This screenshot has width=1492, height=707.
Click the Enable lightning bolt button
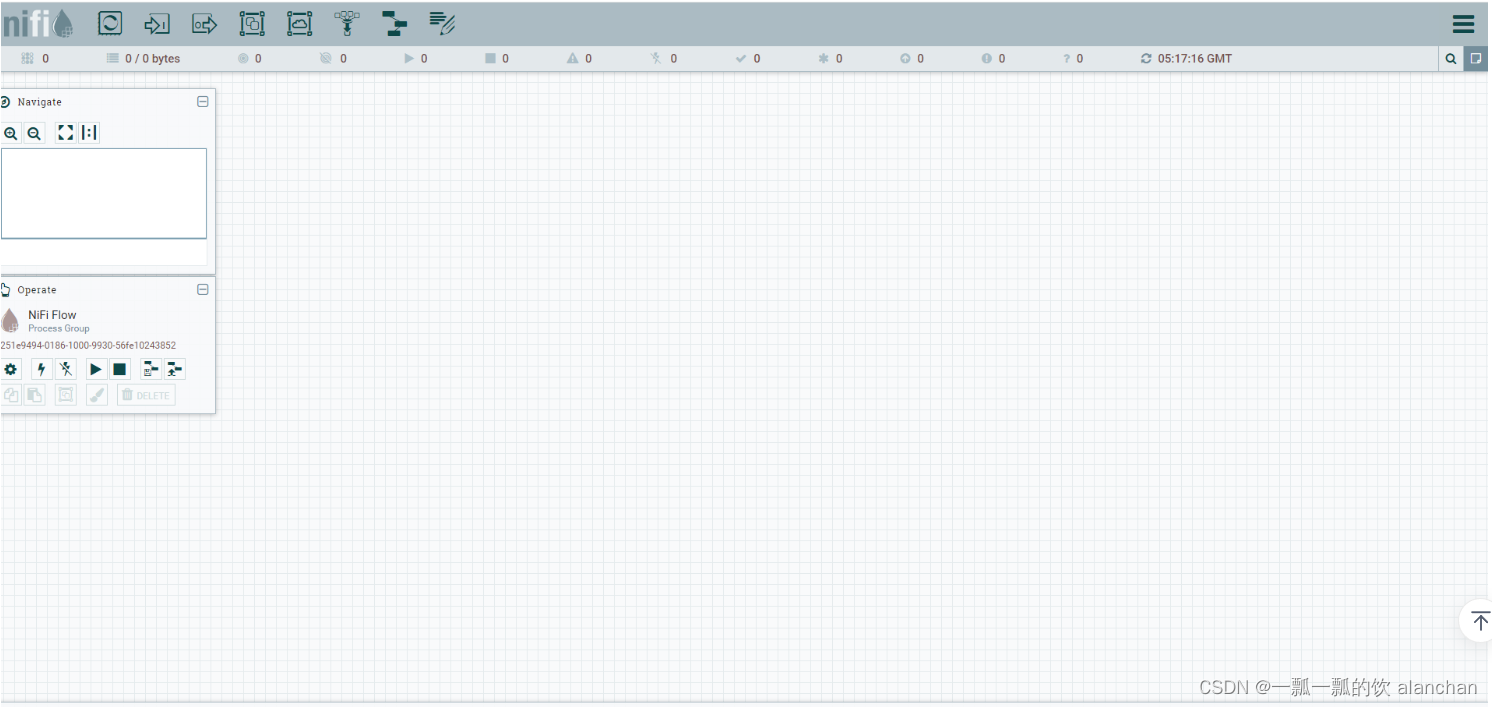pos(41,369)
